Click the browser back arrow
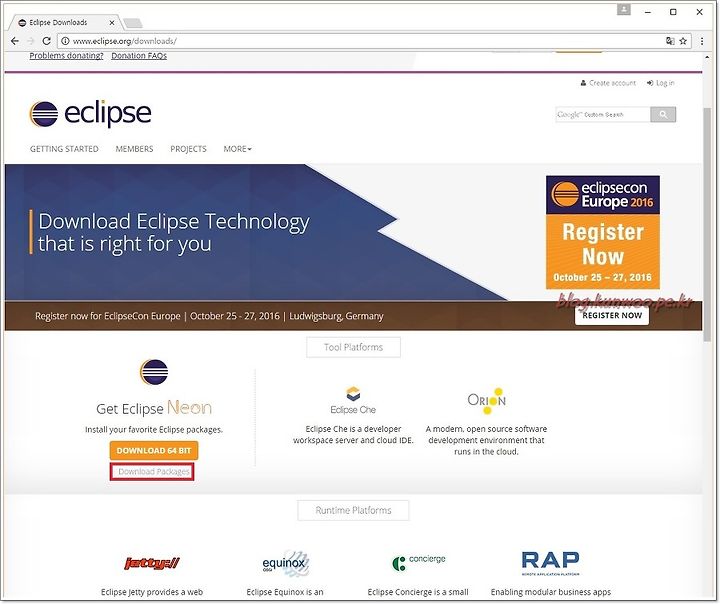 coord(15,41)
